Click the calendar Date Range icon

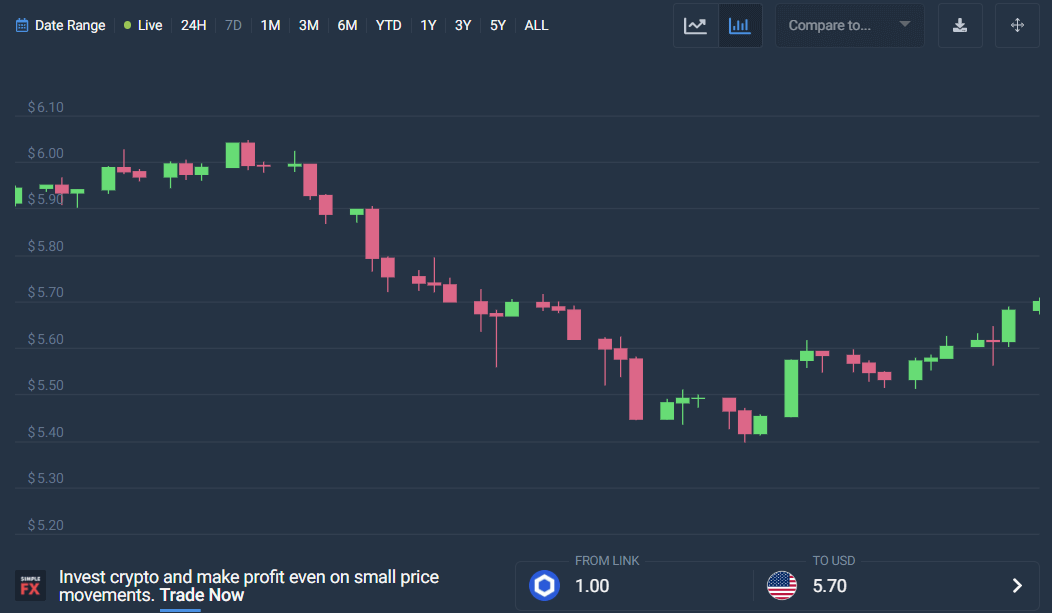tap(22, 26)
